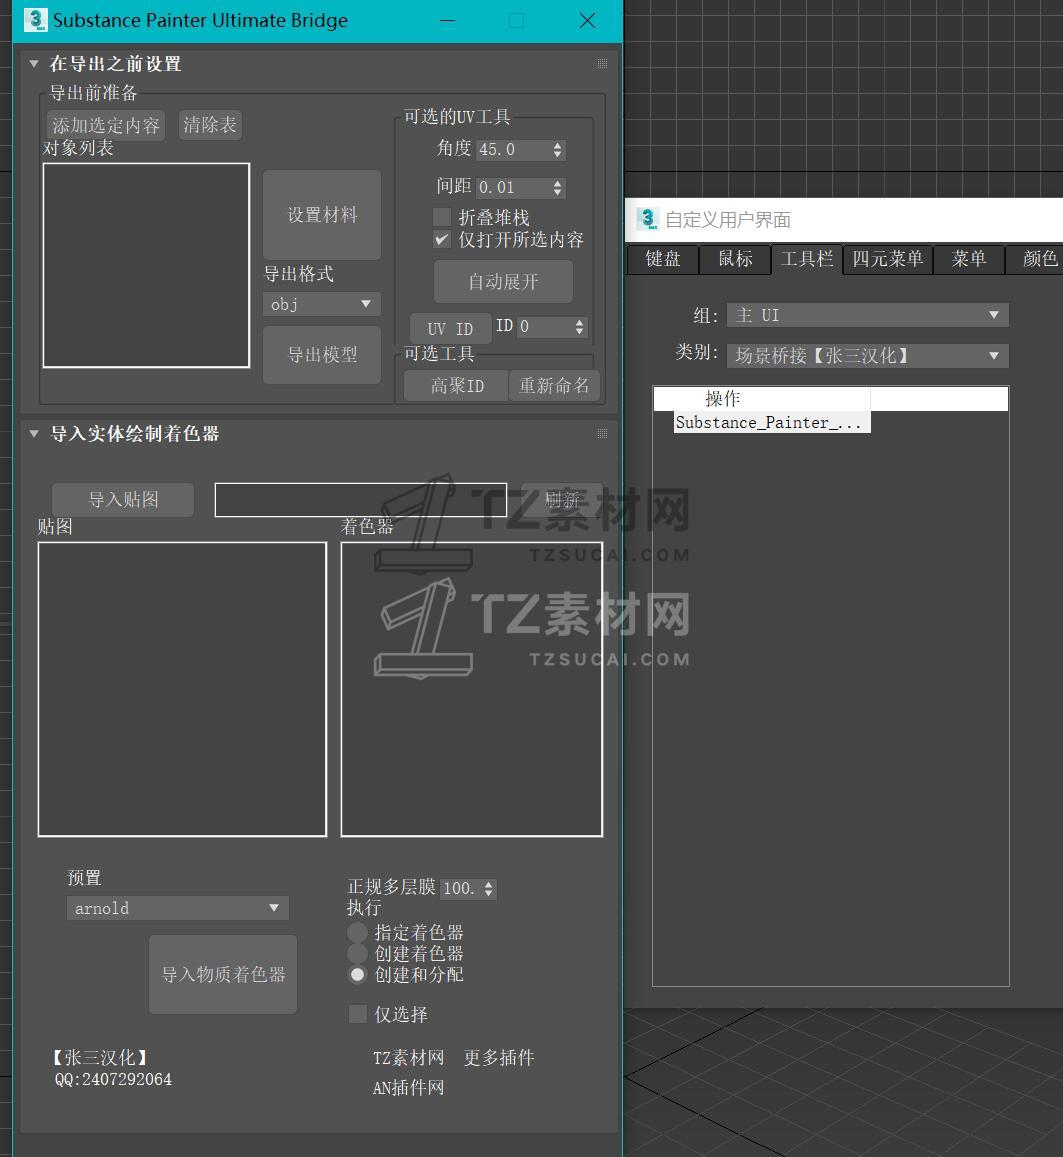Click the 正规多层膜 value field
Image resolution: width=1063 pixels, height=1157 pixels.
point(460,888)
